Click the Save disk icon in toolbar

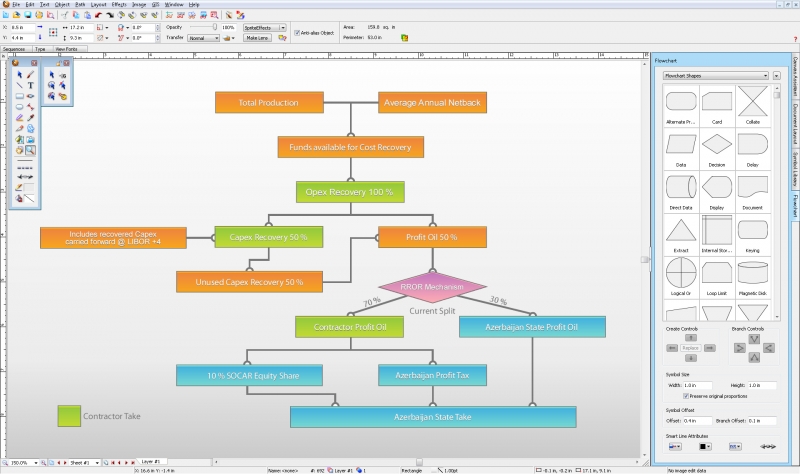pos(28,15)
